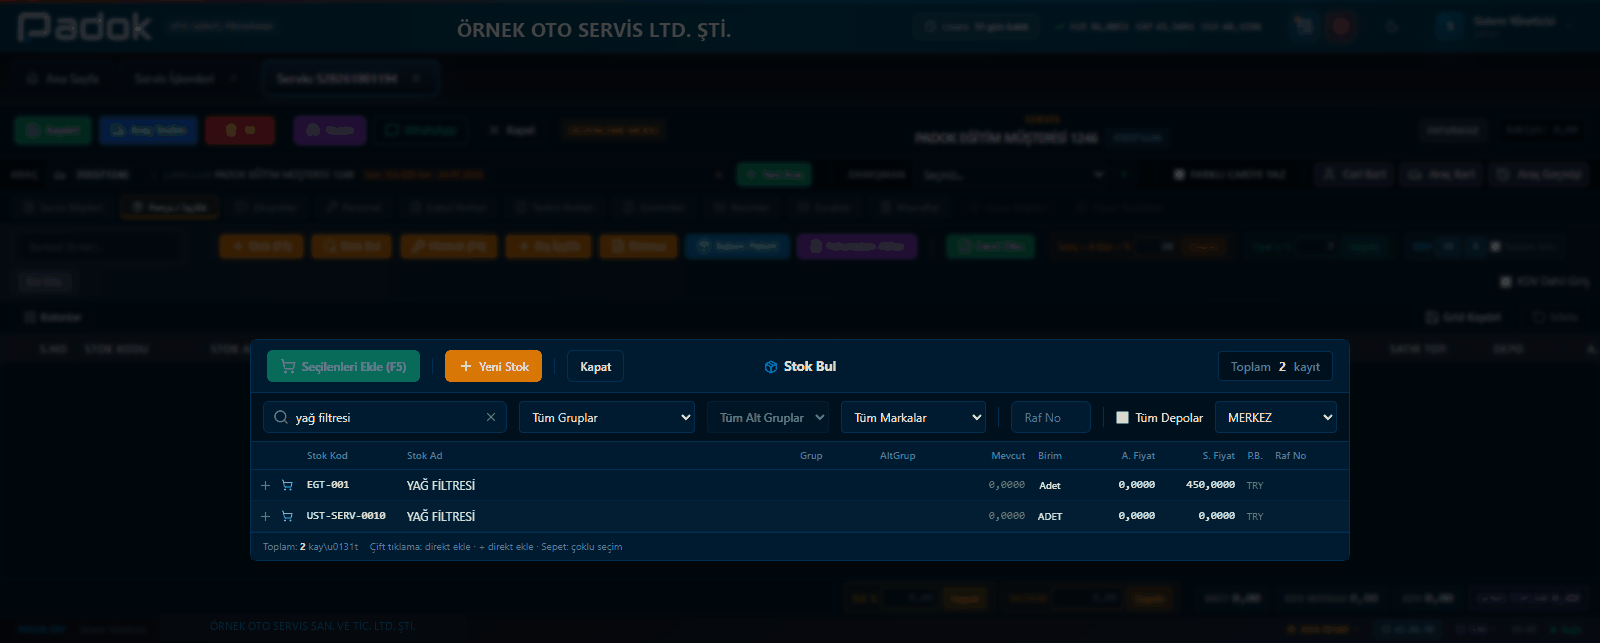Sort by Stok Kod column header

(x=327, y=455)
